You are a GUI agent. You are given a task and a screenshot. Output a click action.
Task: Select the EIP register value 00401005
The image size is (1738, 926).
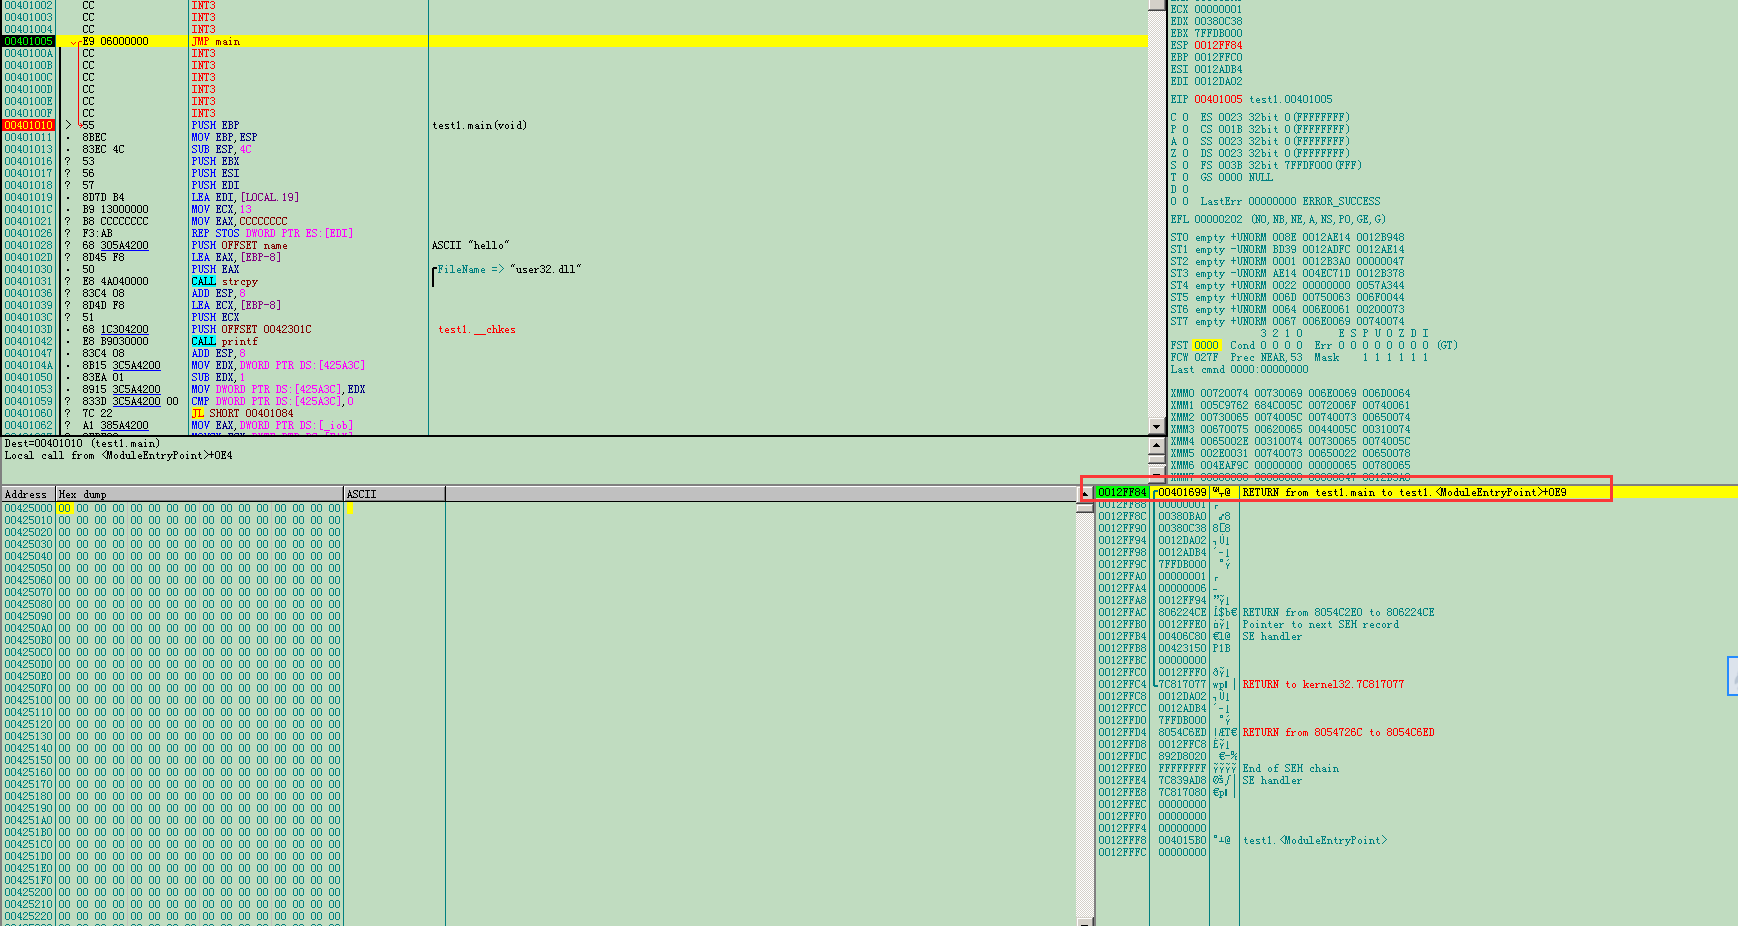(1218, 100)
